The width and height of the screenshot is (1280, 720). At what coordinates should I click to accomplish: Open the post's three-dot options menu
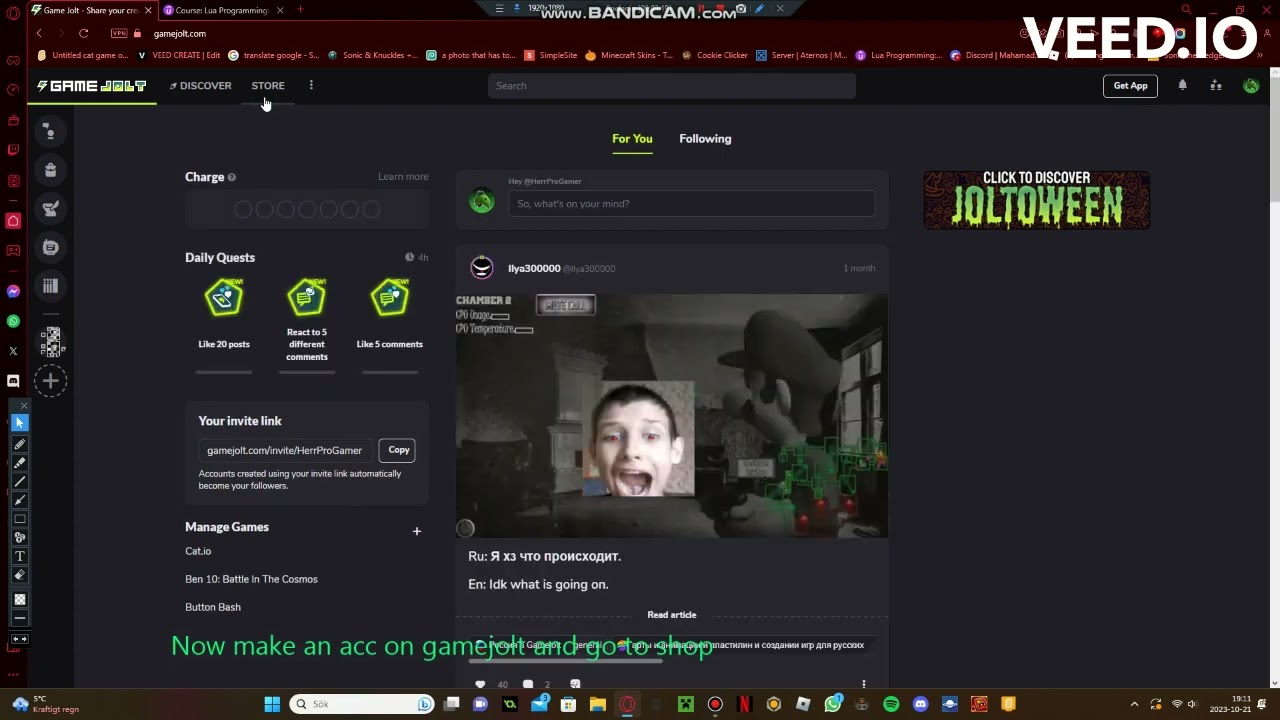point(864,685)
